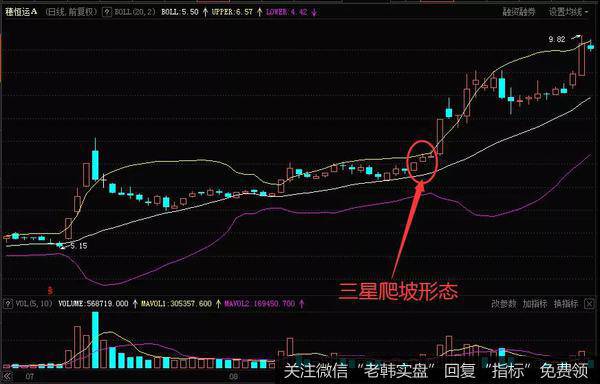Close the volume indicator panel
Viewport: 600px width, 384px height.
590,304
